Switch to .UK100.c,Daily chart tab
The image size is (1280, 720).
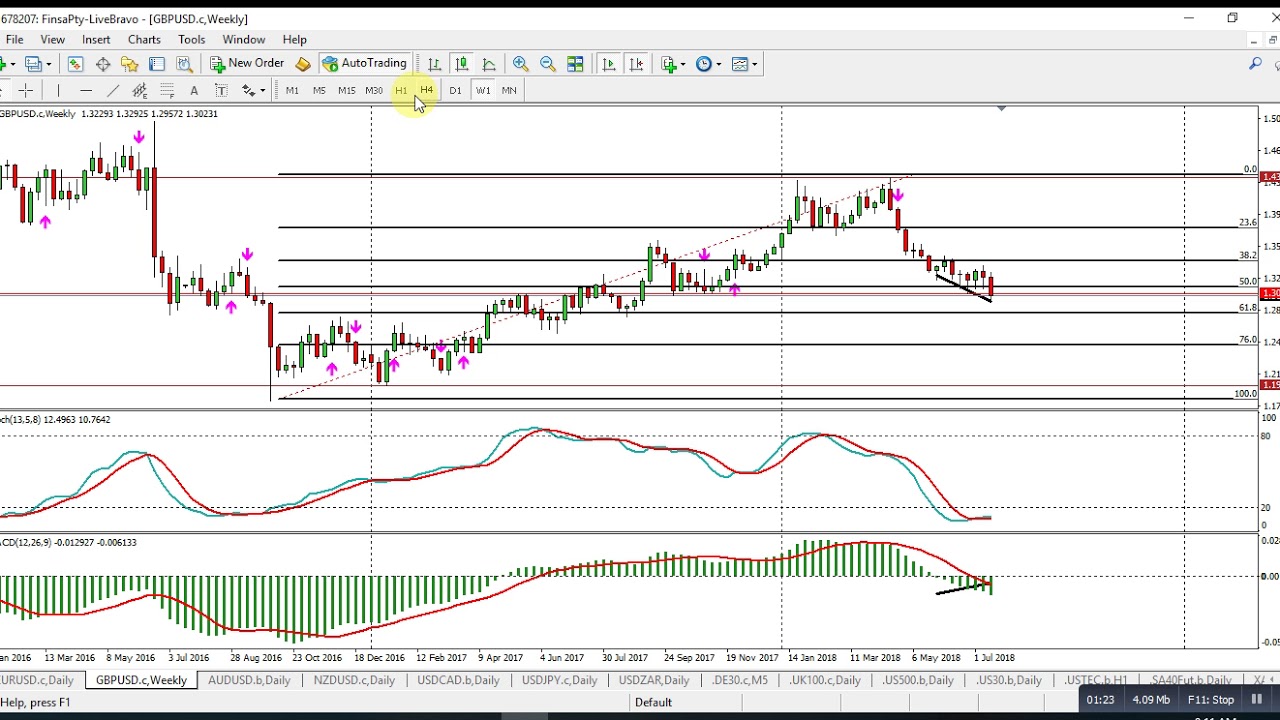coord(825,680)
